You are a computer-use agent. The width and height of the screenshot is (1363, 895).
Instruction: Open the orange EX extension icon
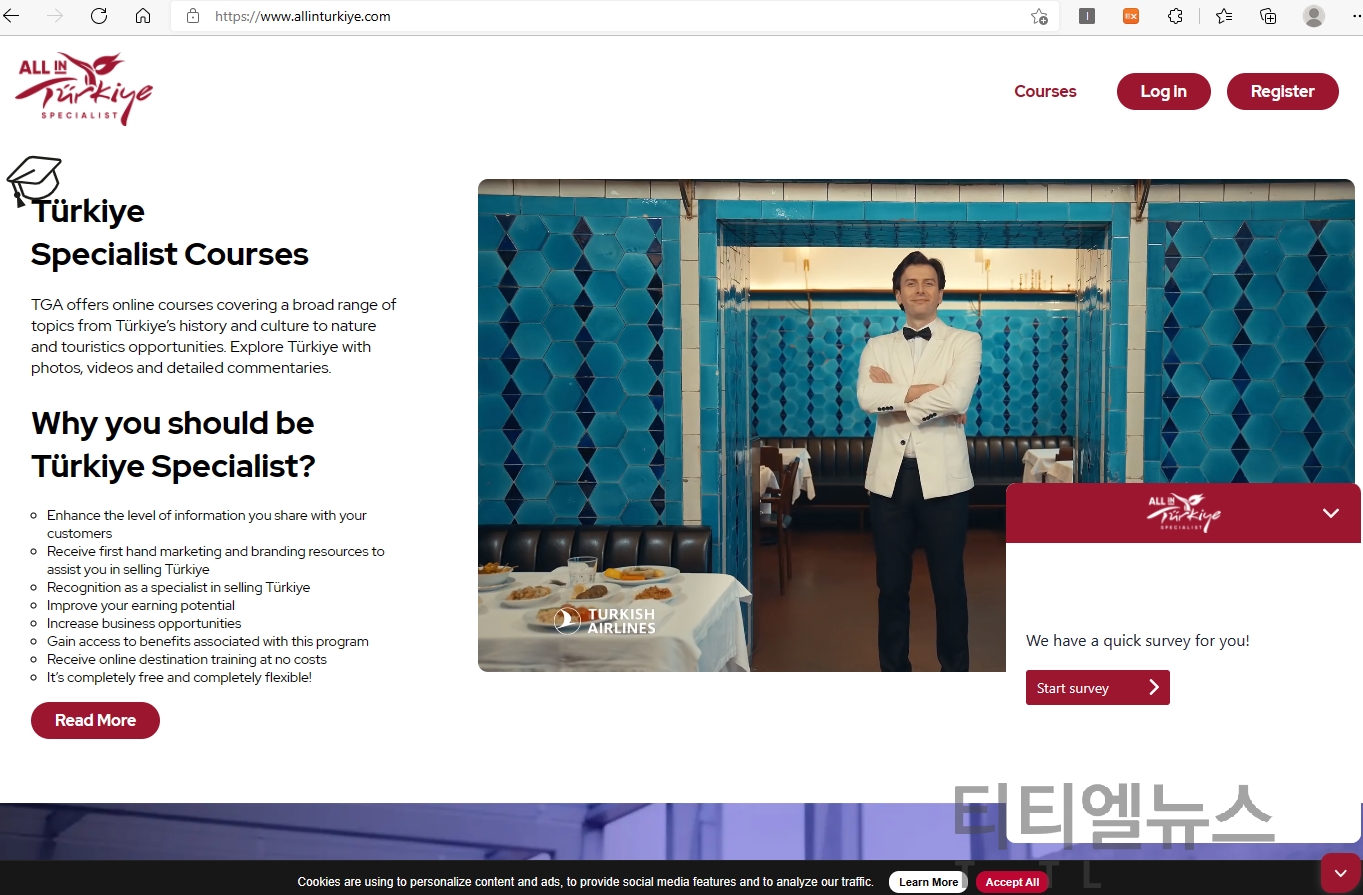pyautogui.click(x=1131, y=16)
